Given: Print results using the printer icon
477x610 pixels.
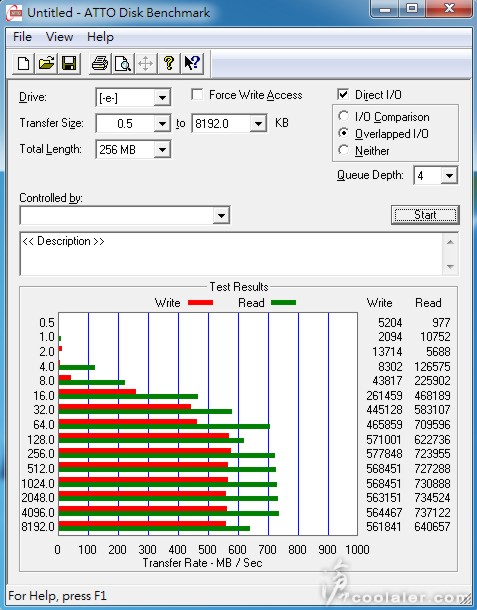Looking at the screenshot, I should click(100, 63).
